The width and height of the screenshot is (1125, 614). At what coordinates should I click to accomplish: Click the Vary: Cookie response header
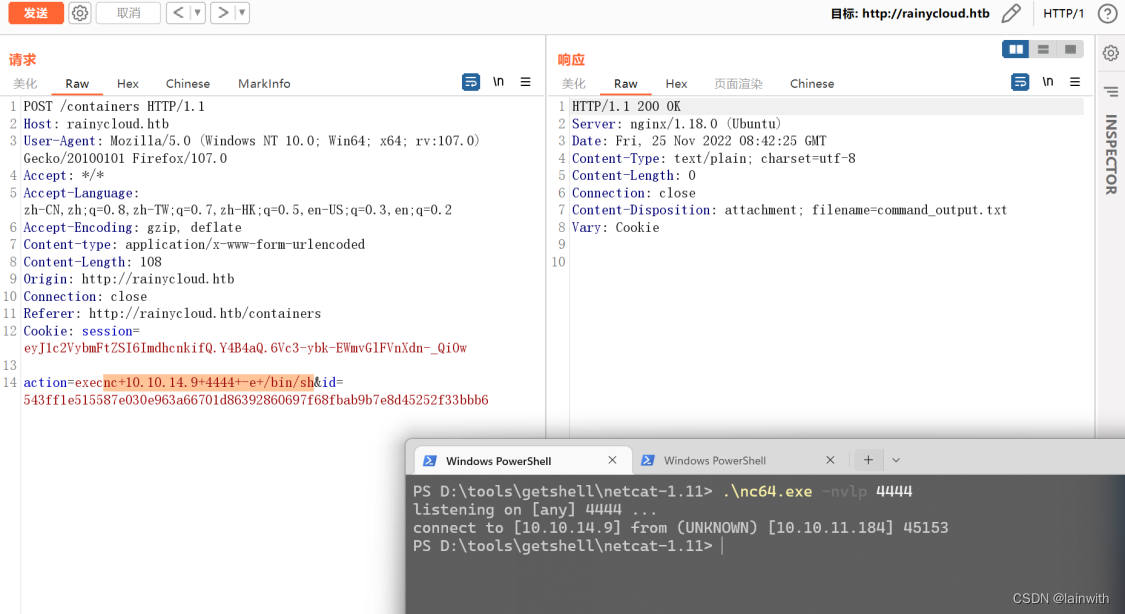pyautogui.click(x=616, y=227)
